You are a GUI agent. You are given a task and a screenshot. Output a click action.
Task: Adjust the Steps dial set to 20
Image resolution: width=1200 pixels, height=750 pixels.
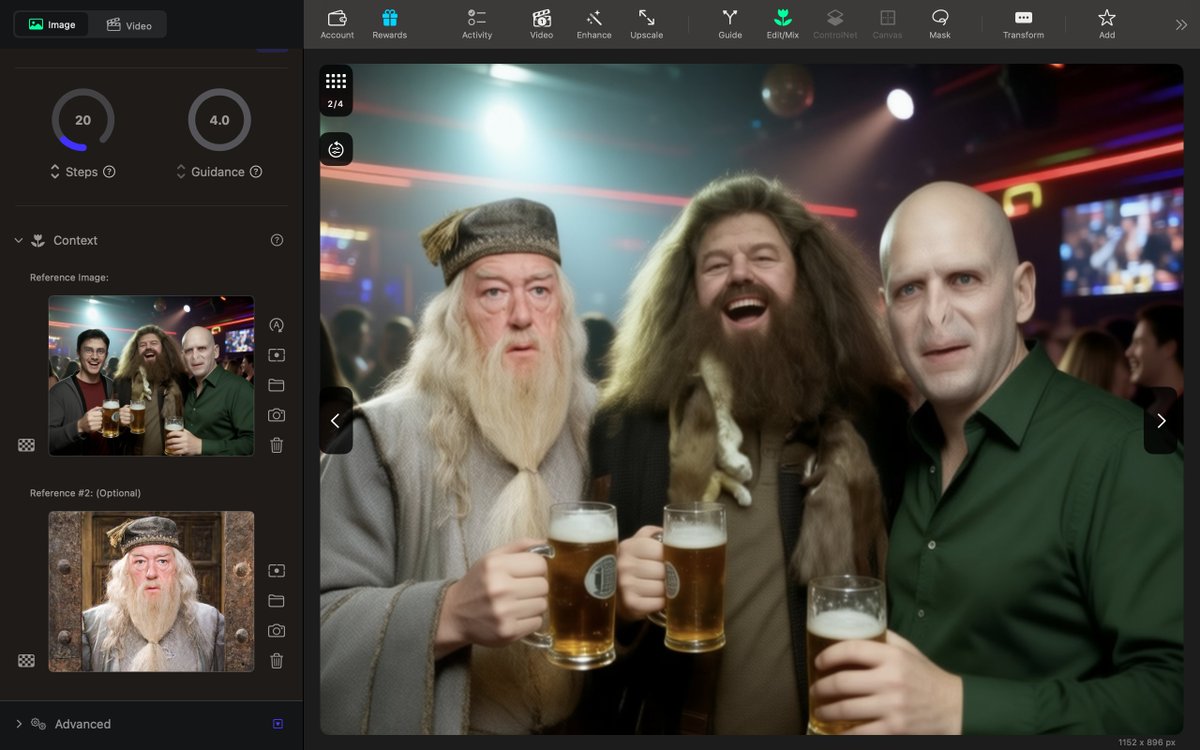tap(83, 120)
